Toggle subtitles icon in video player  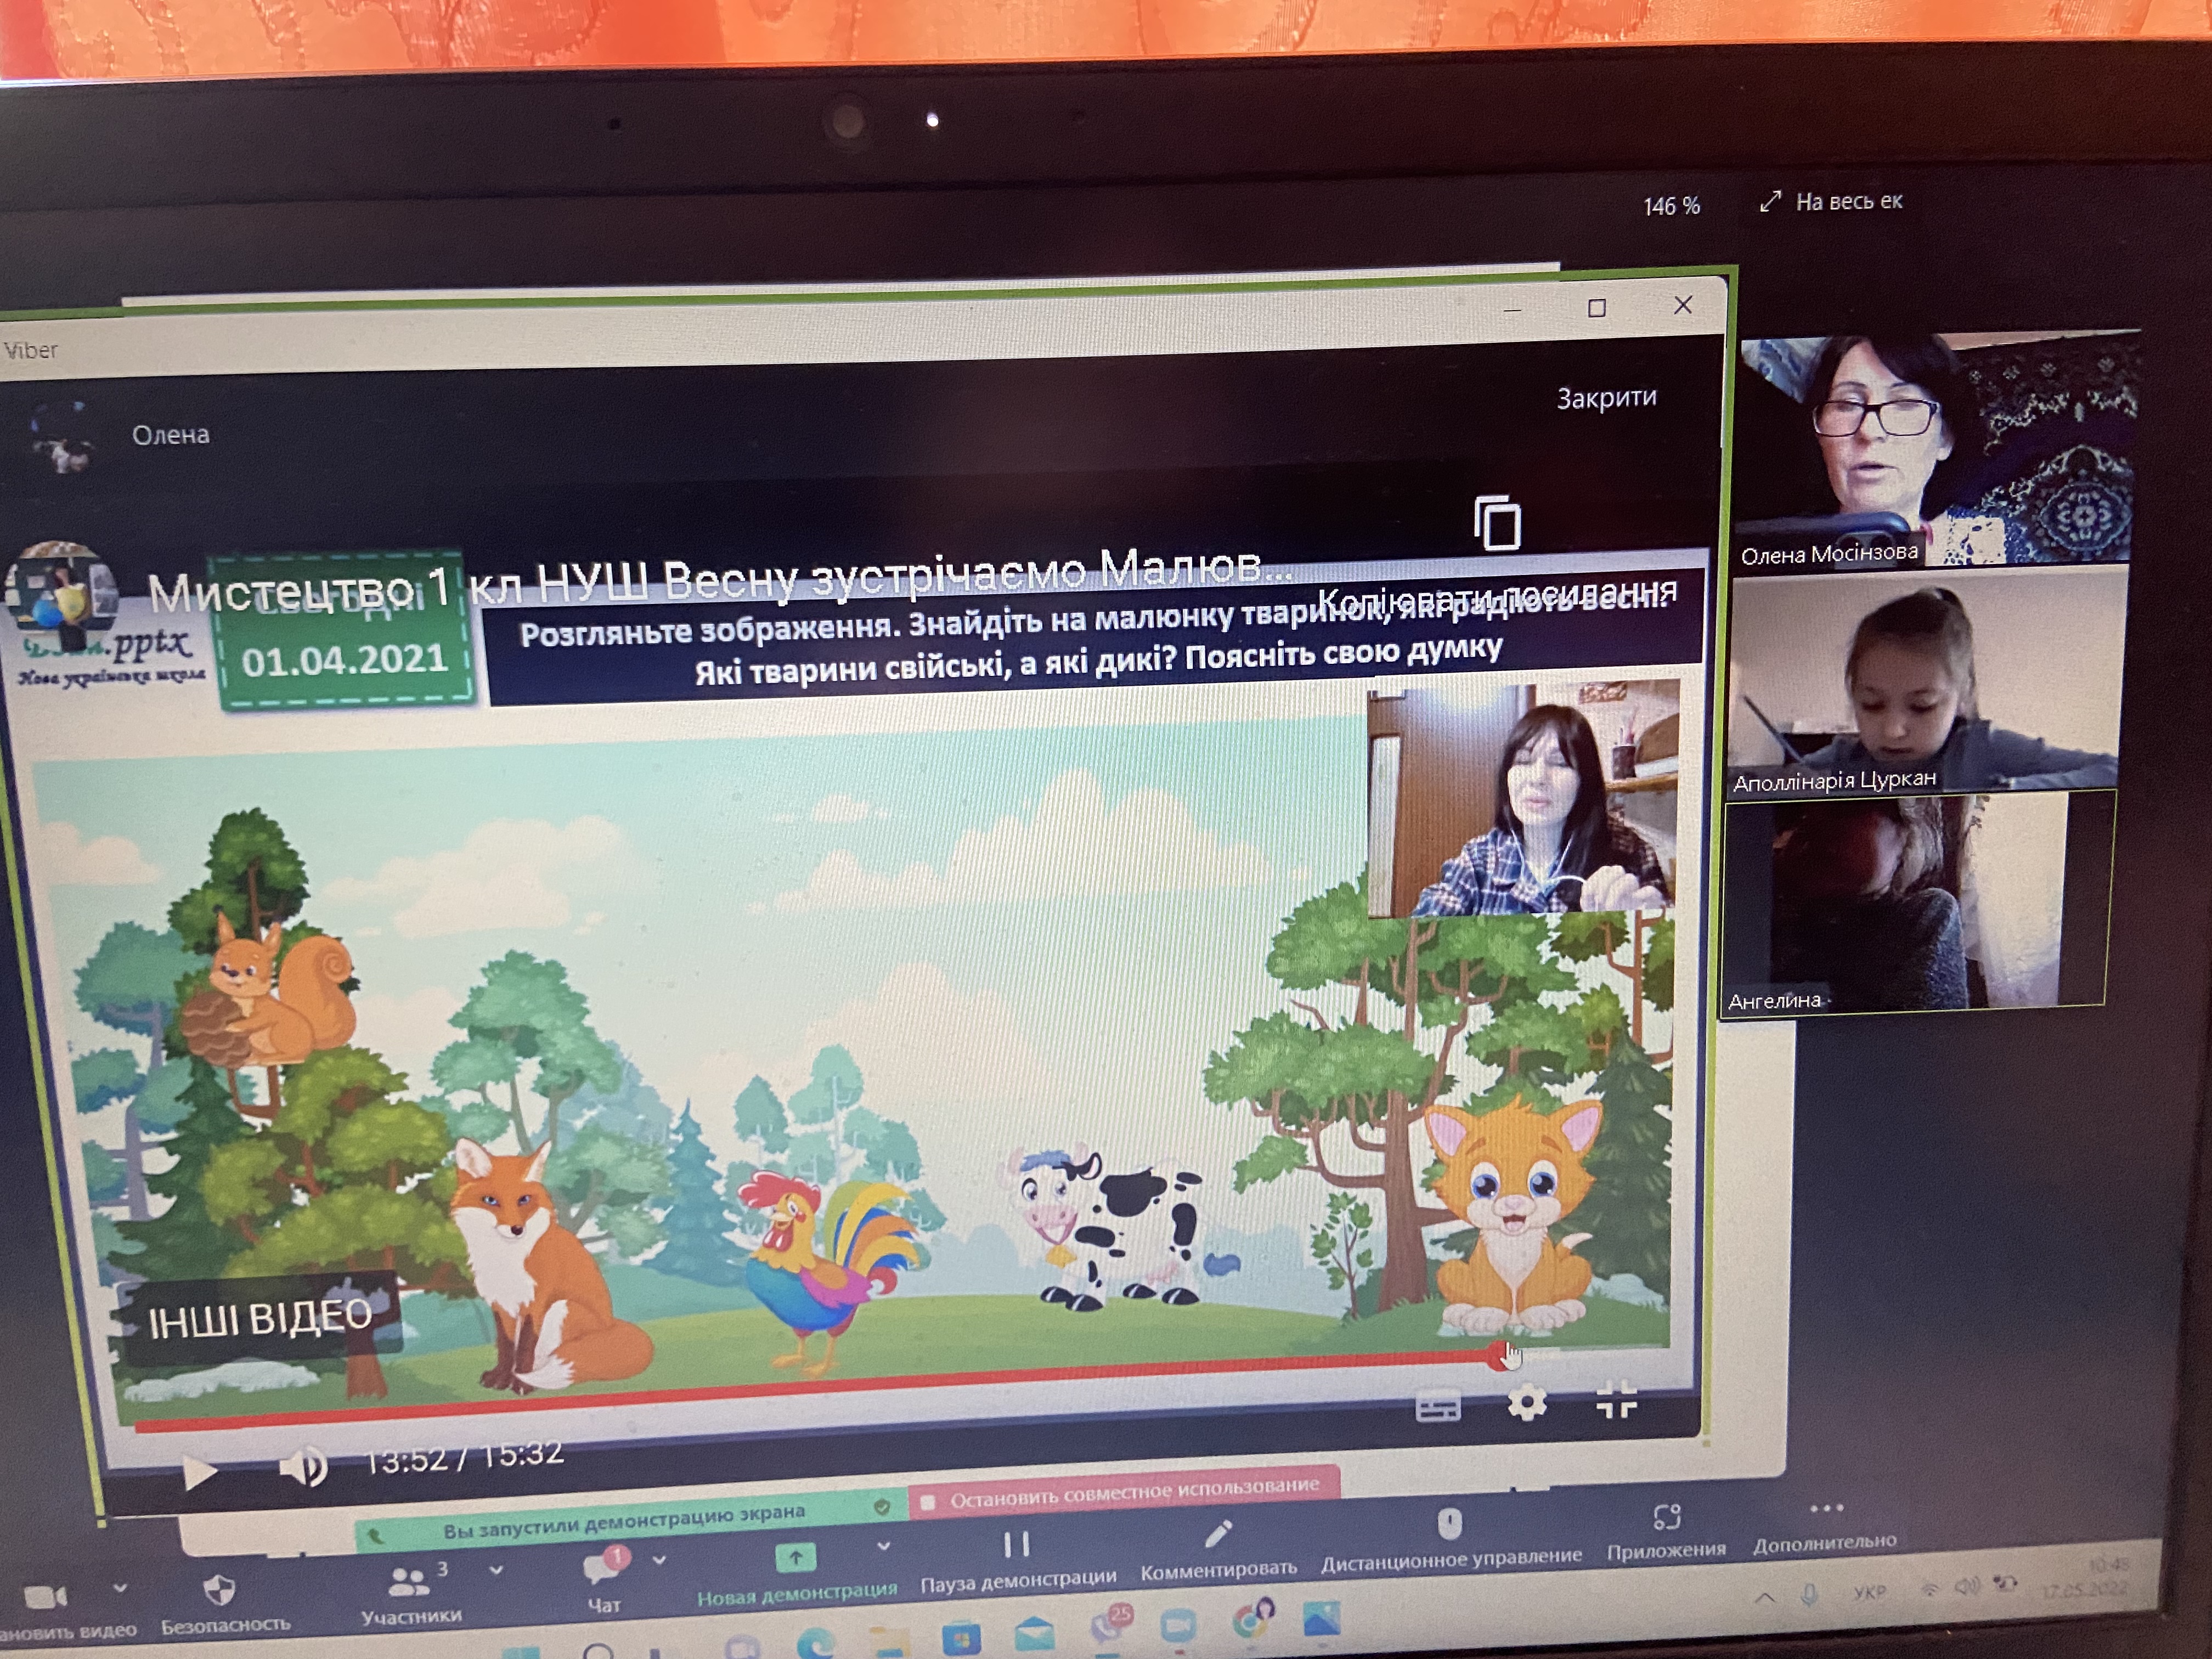coord(1438,1408)
